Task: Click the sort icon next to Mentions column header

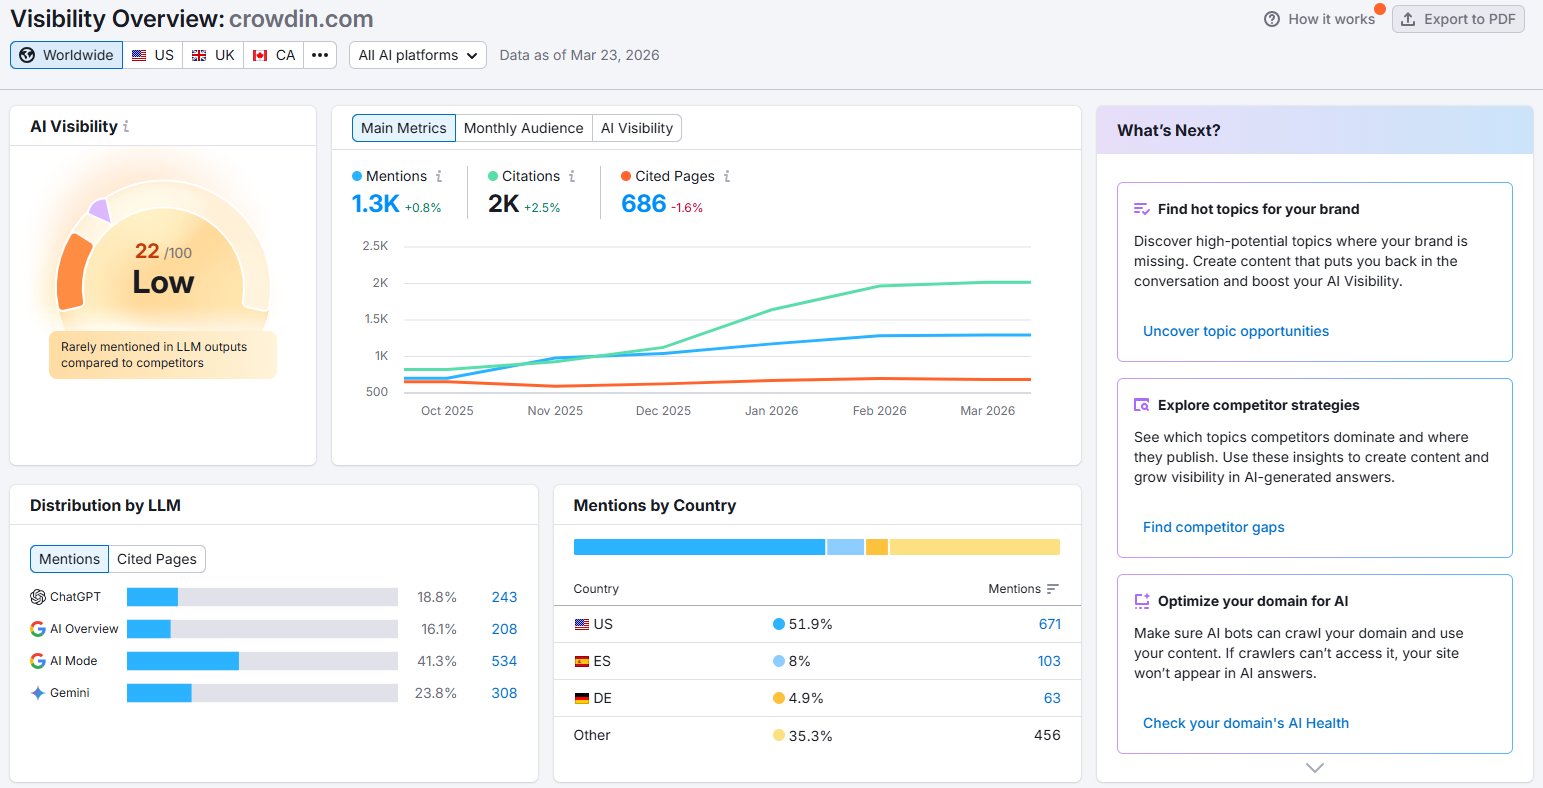Action: pos(1054,589)
